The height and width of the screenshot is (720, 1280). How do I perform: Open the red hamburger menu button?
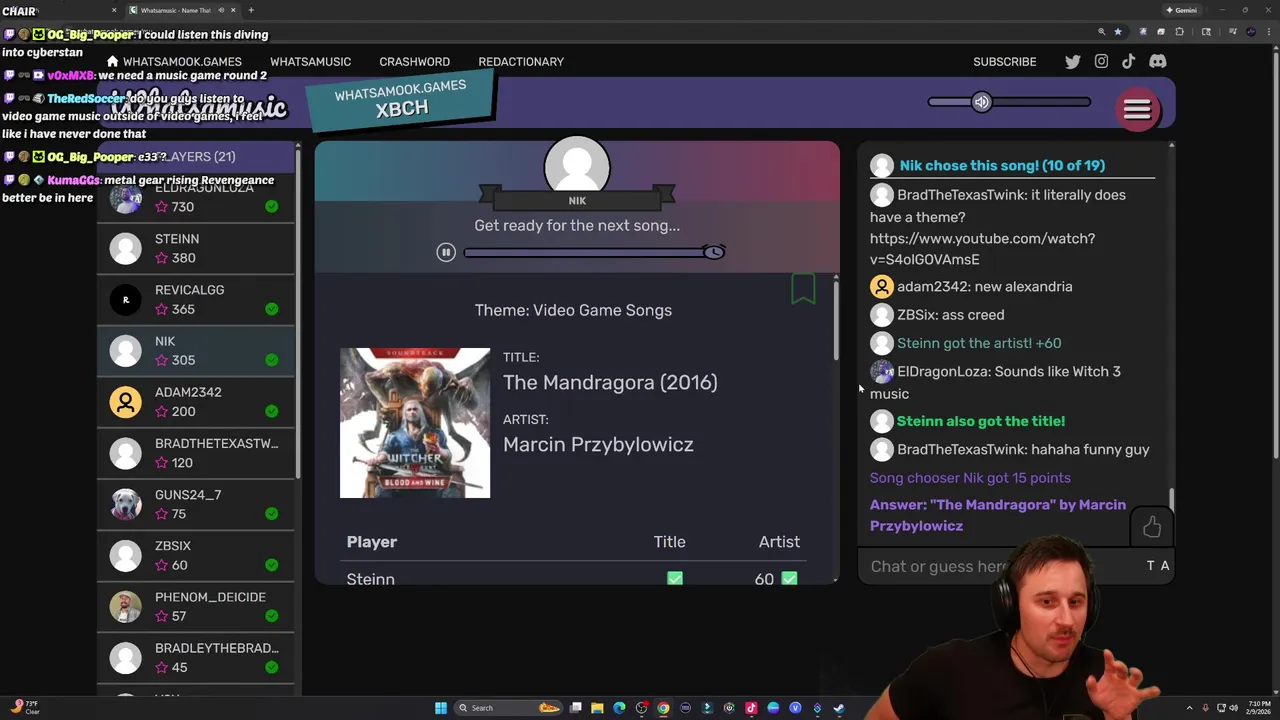tap(1137, 109)
